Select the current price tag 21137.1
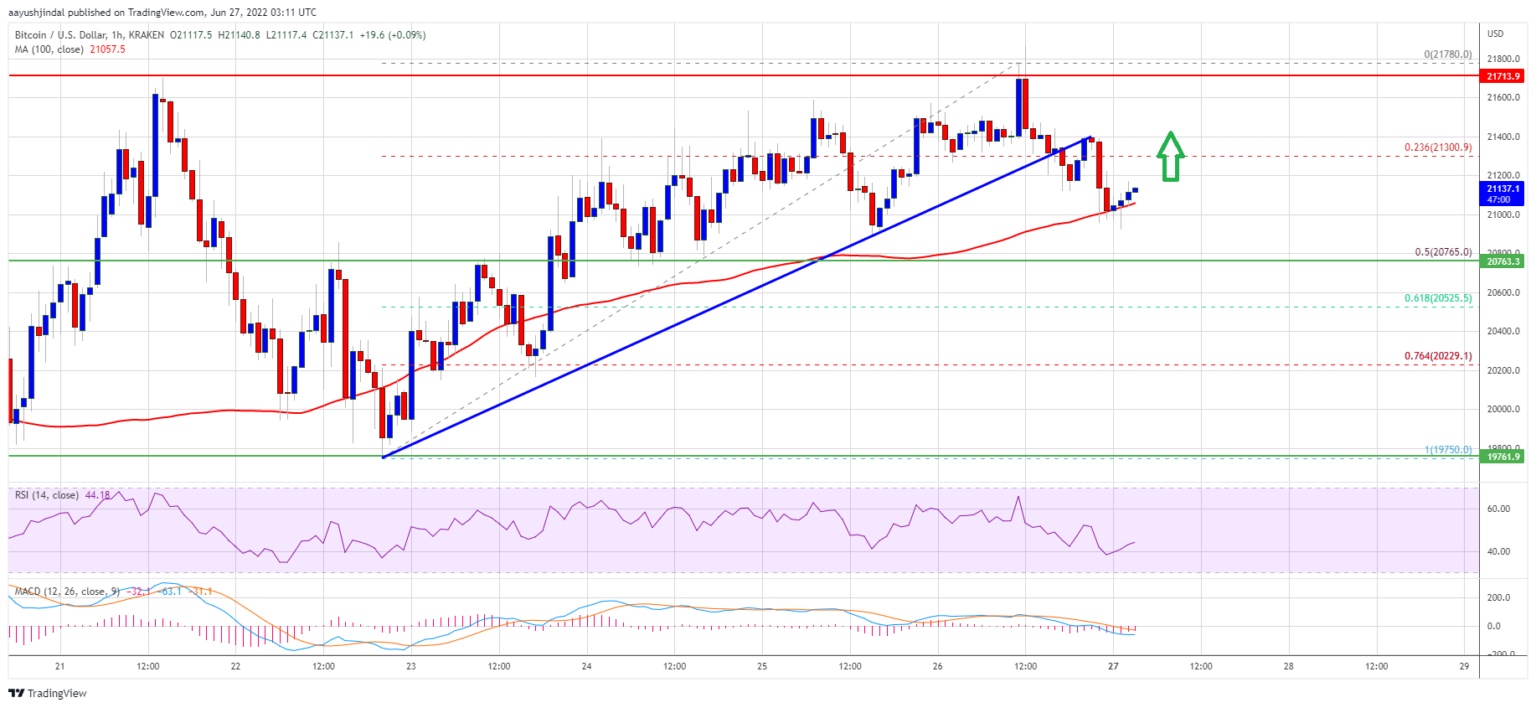Screen dimensions: 1536x708 point(1504,188)
